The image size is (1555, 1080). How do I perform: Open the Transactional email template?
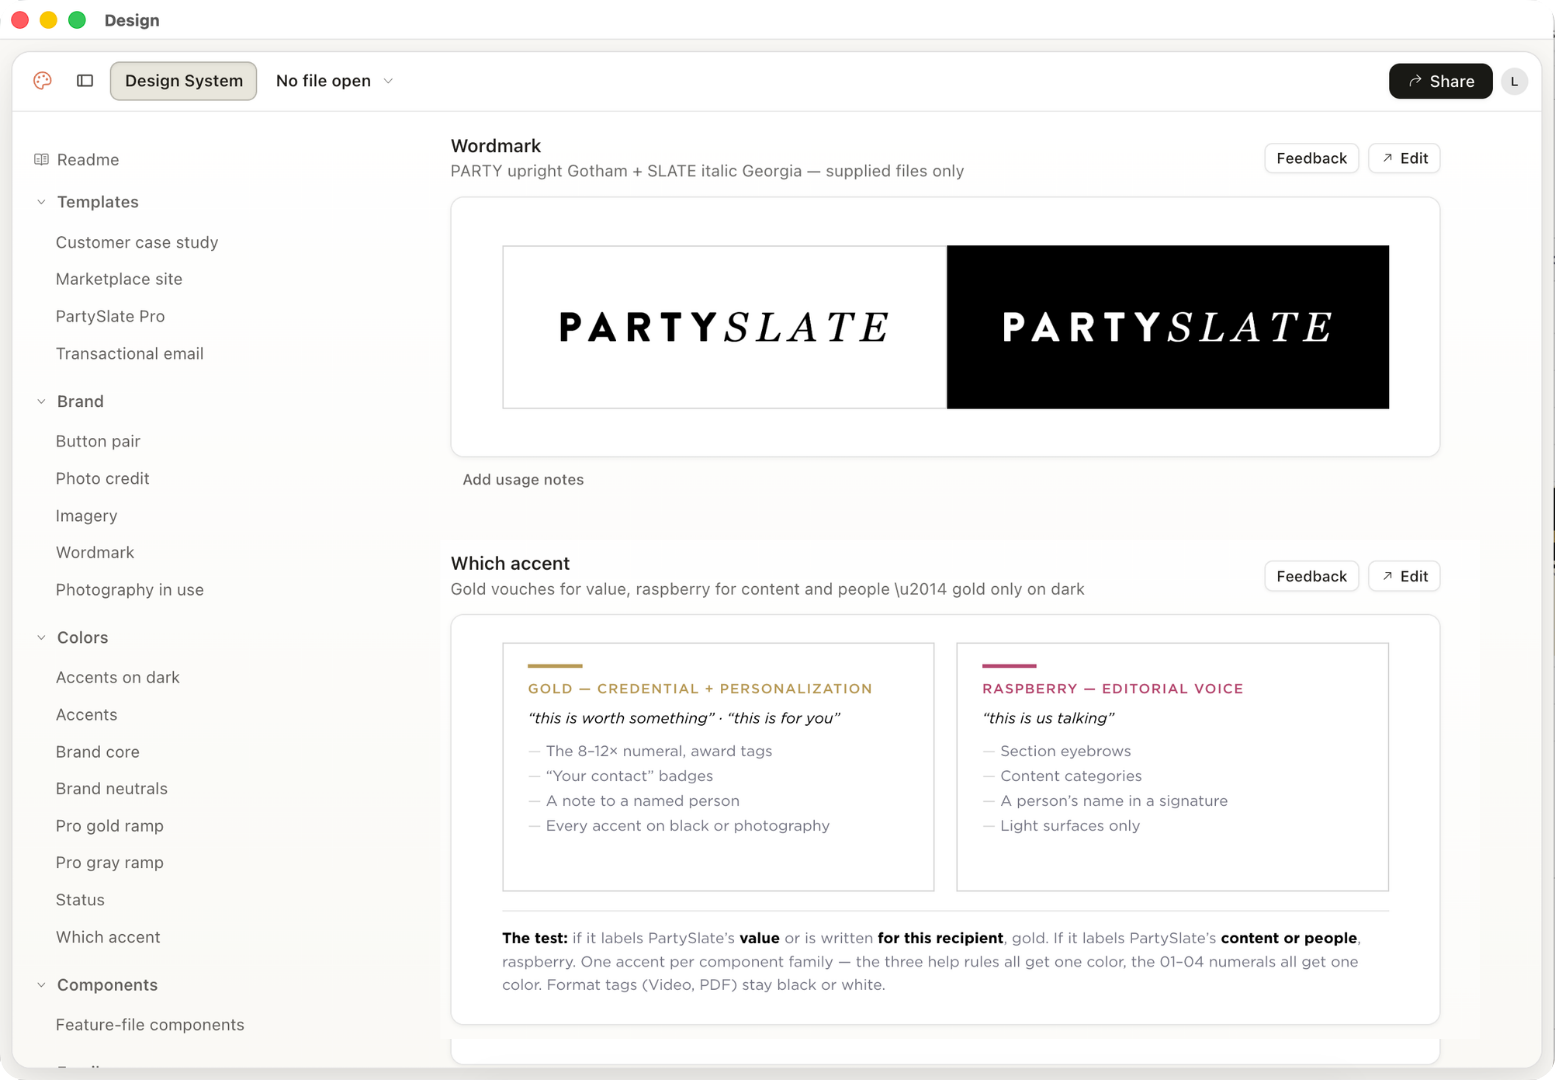[x=130, y=354]
